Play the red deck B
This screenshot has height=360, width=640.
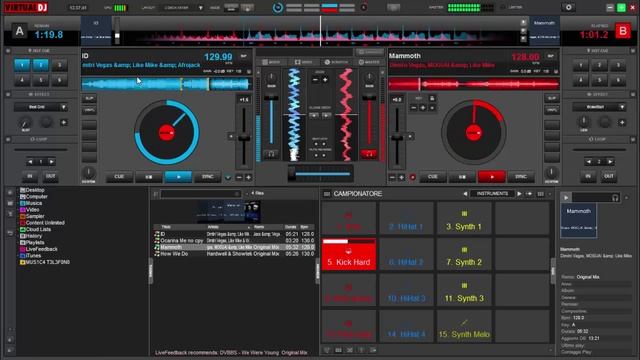(x=492, y=177)
